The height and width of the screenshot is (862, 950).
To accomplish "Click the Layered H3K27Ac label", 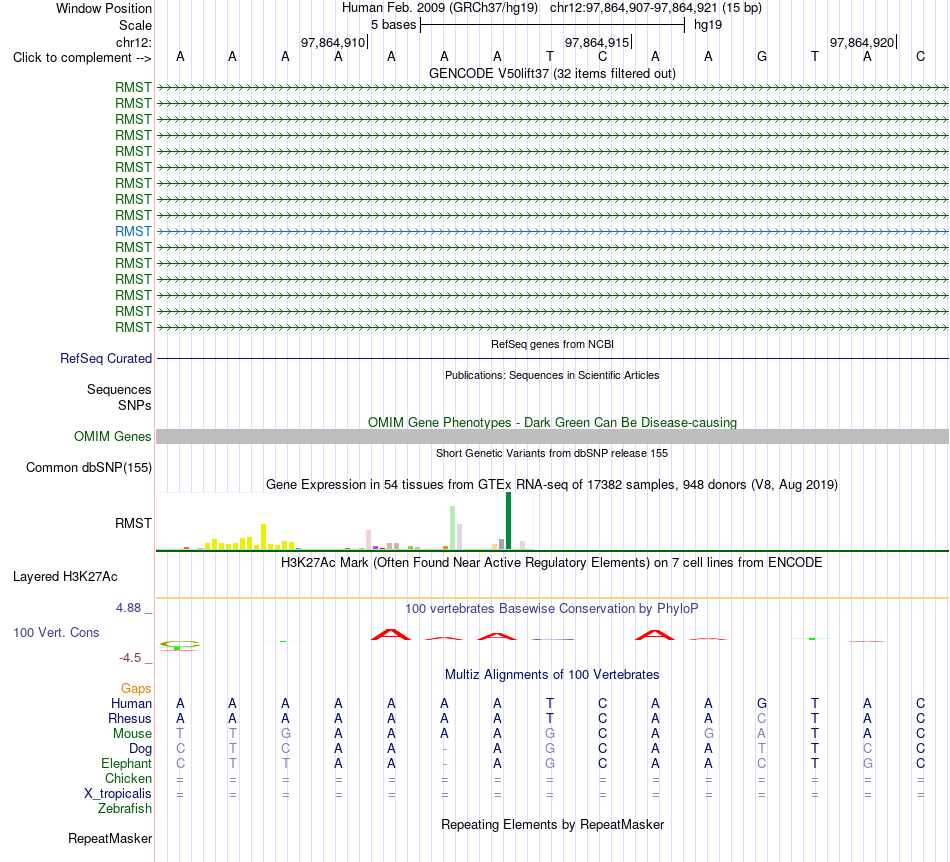I will (65, 577).
